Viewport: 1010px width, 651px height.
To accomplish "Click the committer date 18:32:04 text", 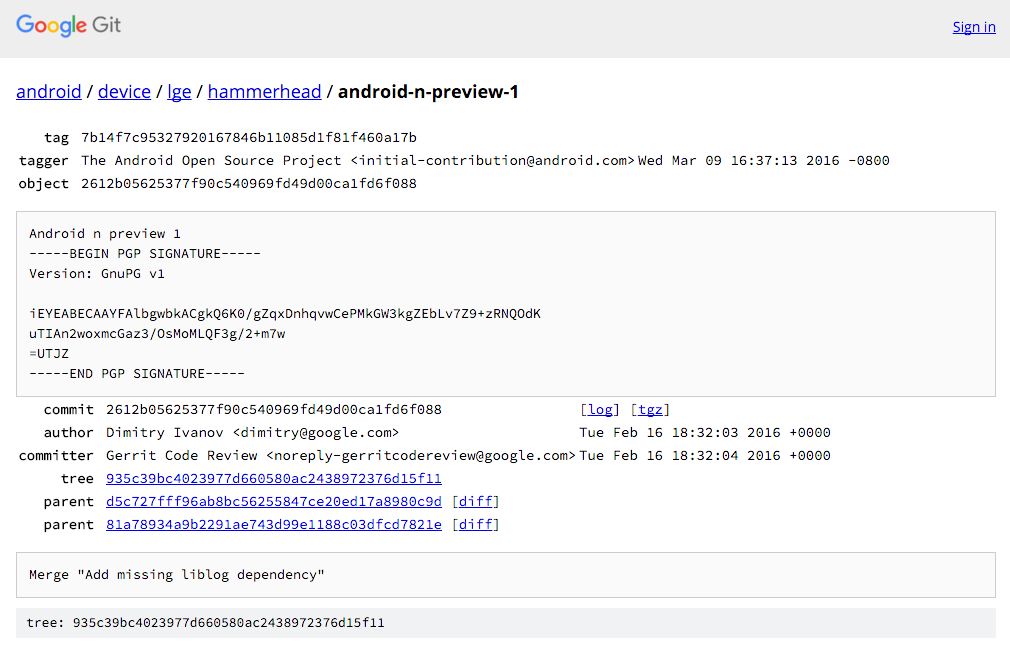I will (705, 456).
